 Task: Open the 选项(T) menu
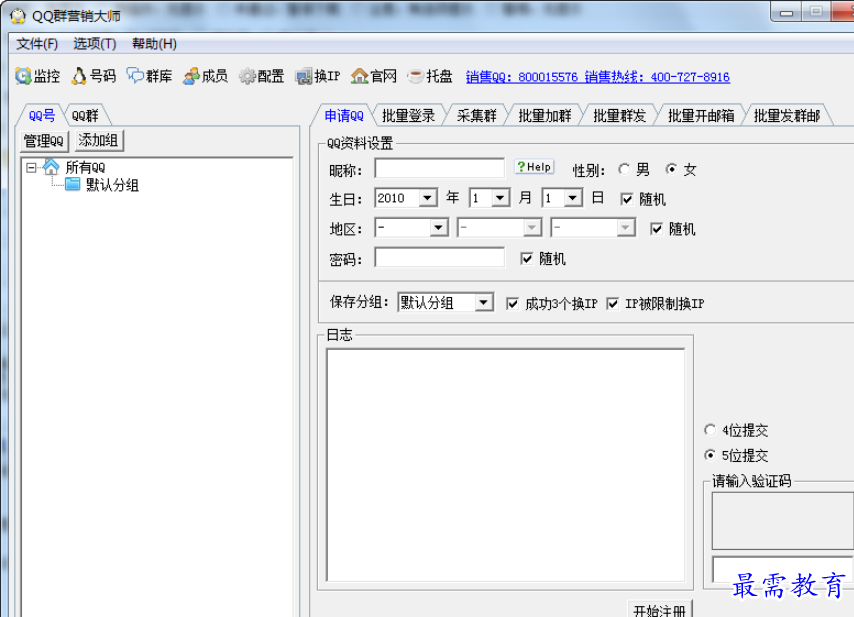pos(95,44)
